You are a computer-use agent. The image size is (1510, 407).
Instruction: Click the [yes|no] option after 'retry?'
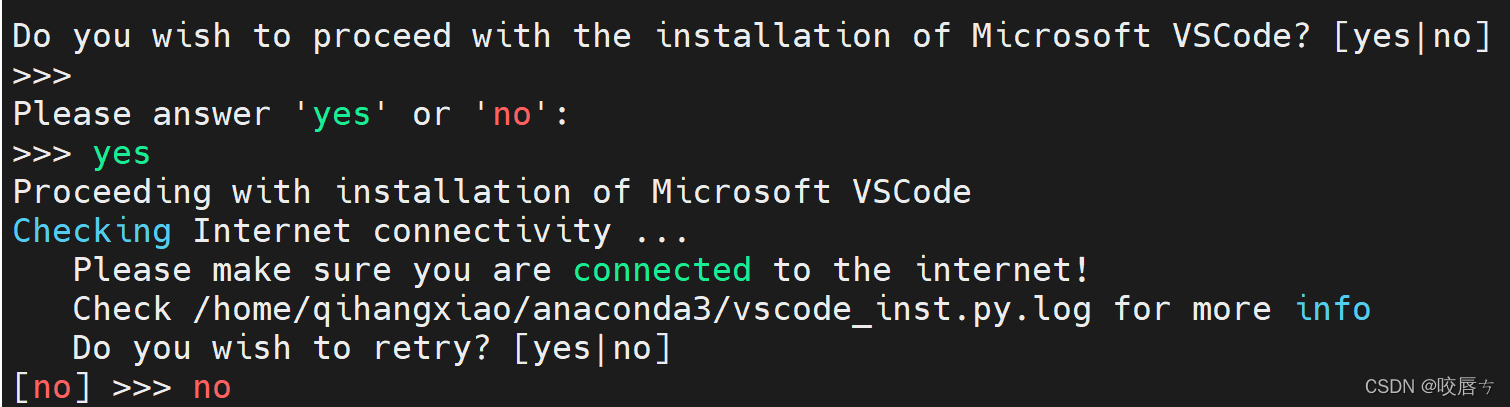click(x=592, y=348)
